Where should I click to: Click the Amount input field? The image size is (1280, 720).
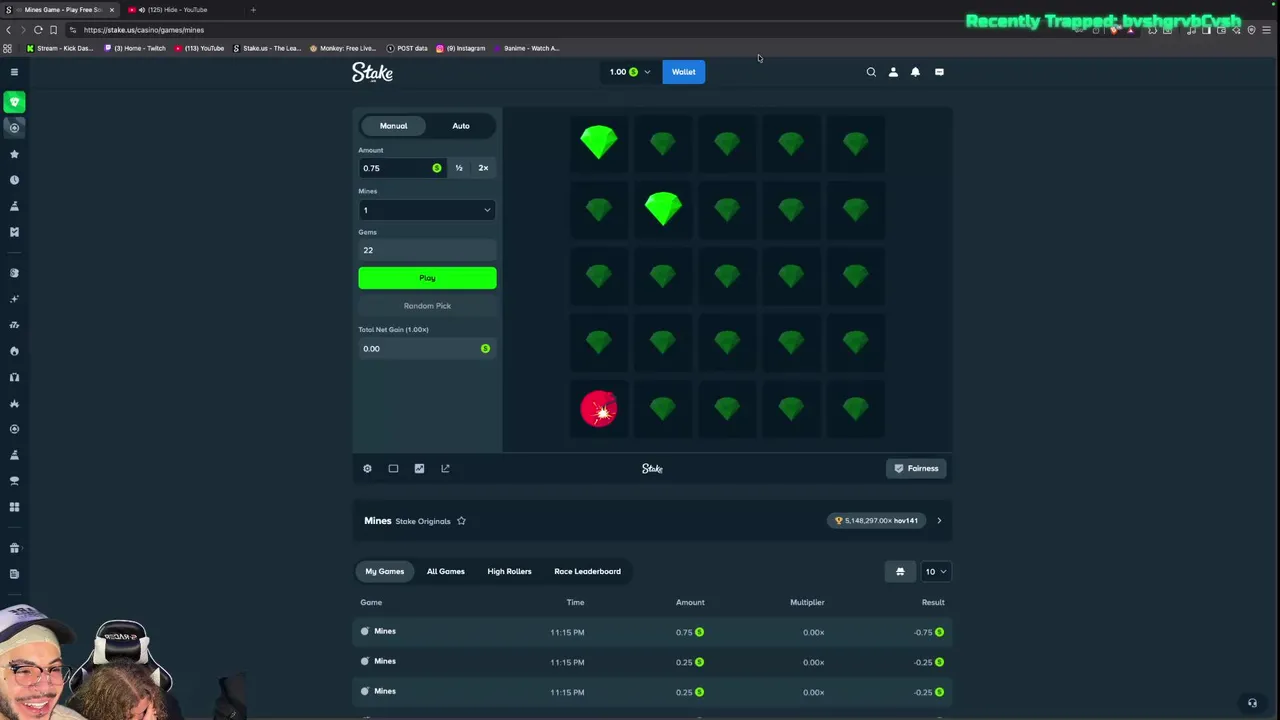(401, 168)
